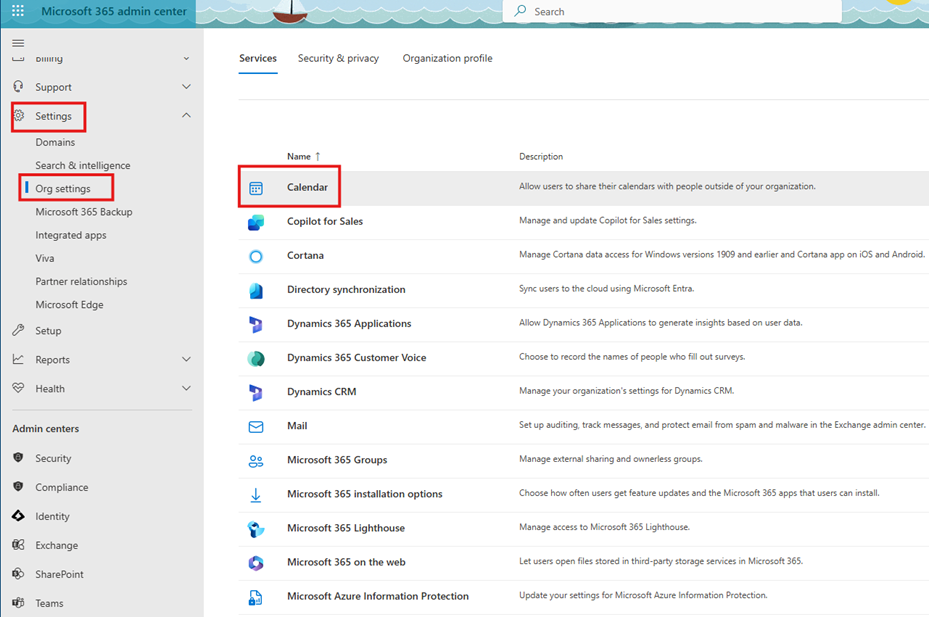Click the Dynamics CRM icon
Viewport: 930px width, 618px height.
click(256, 393)
